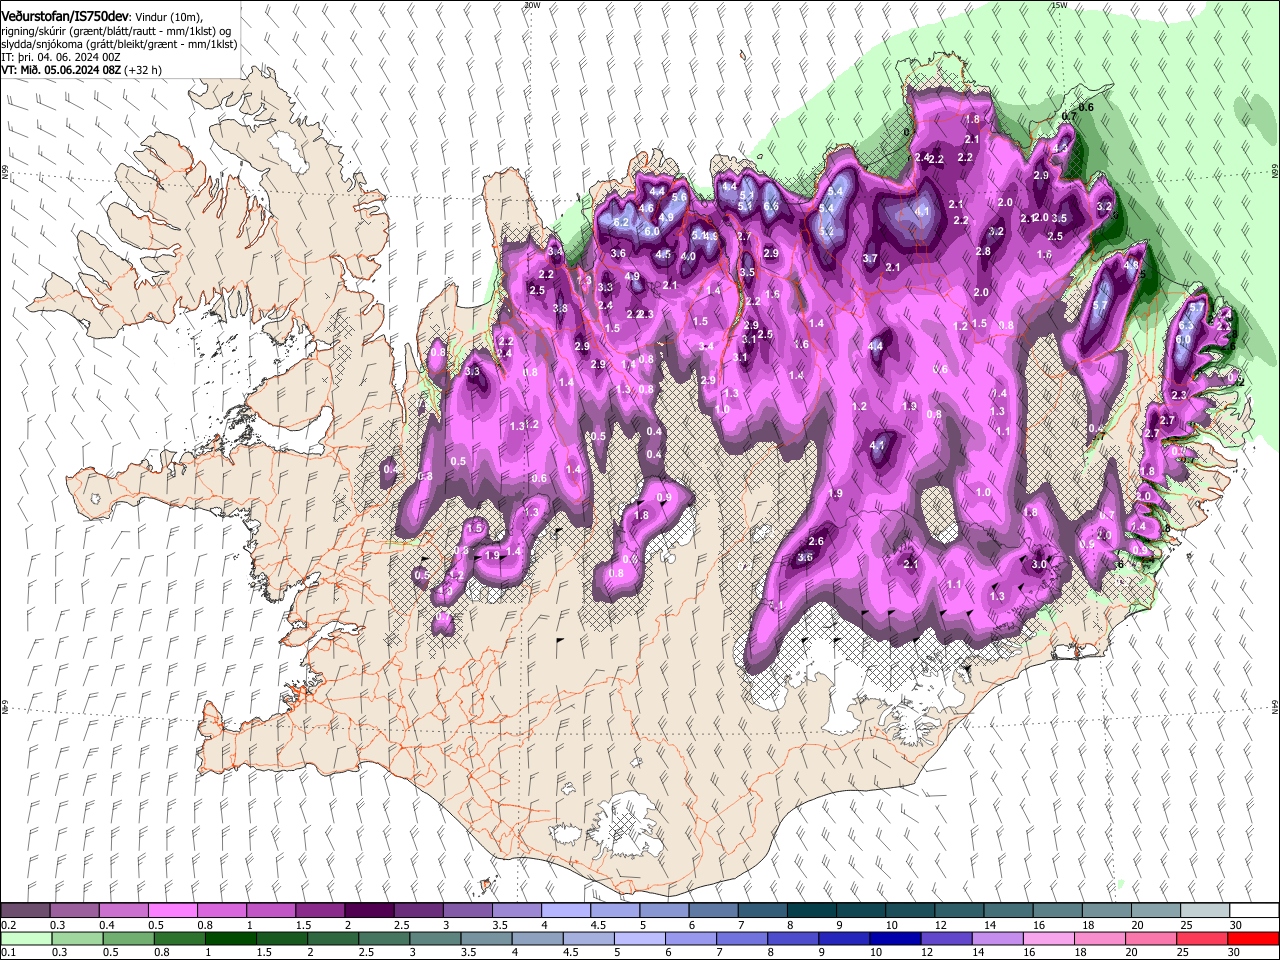This screenshot has width=1280, height=960.
Task: Click the 0.2 legend label
Action: [7, 925]
